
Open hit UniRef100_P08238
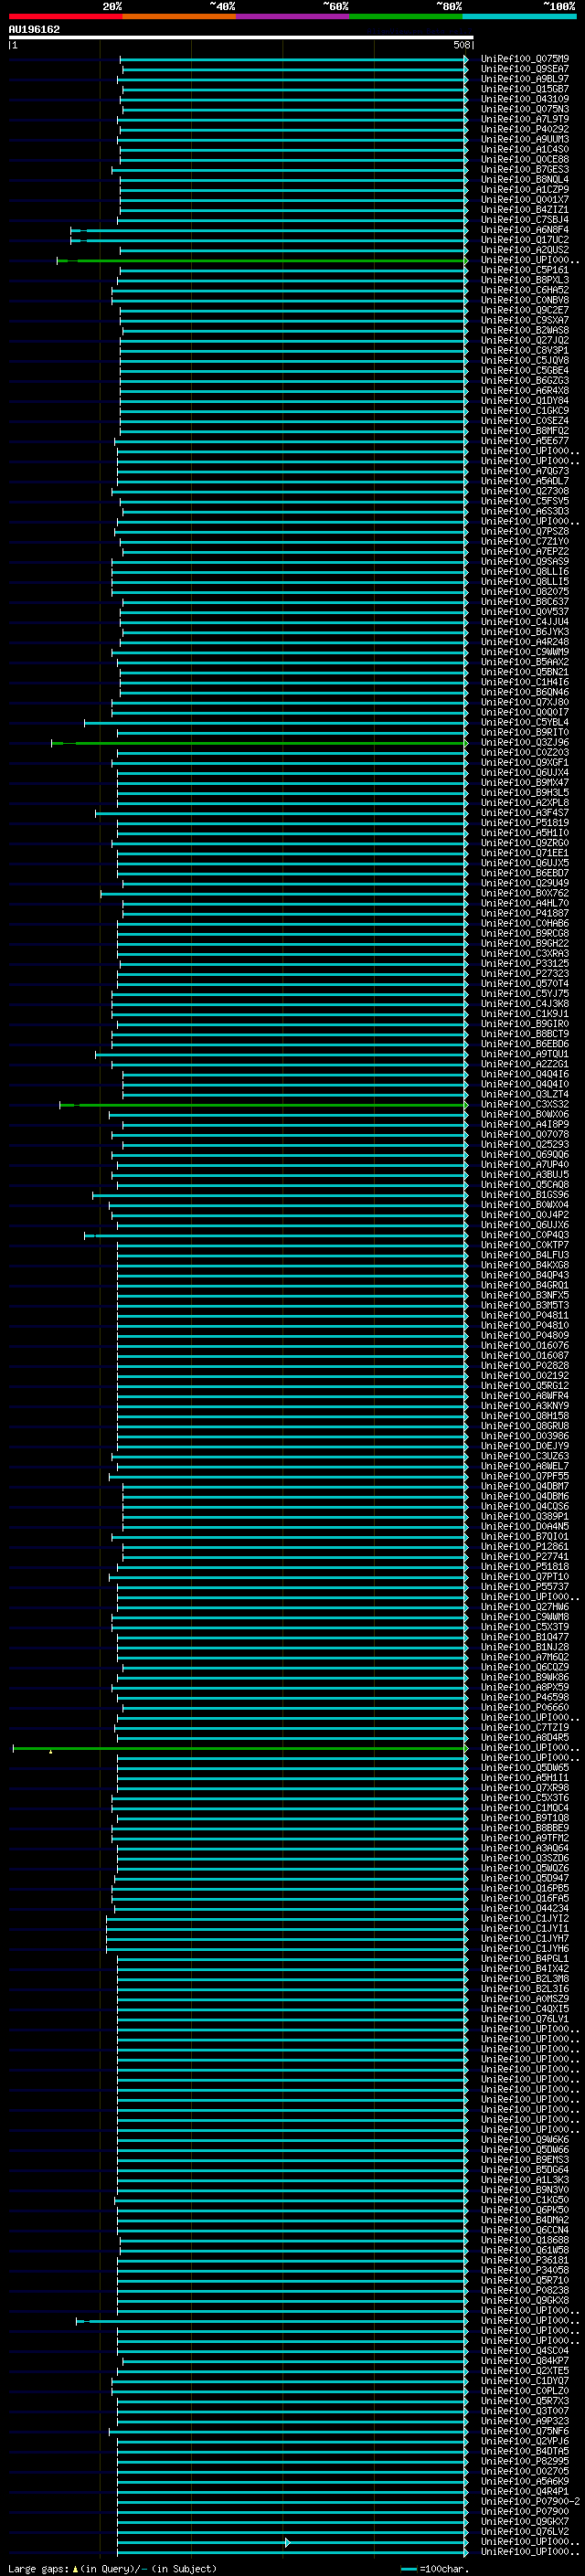525,2291
